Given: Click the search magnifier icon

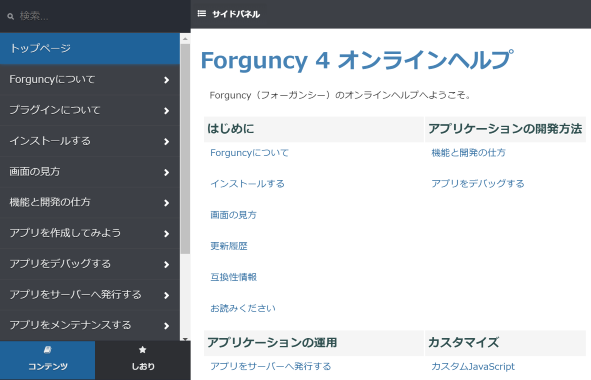Looking at the screenshot, I should pyautogui.click(x=11, y=17).
